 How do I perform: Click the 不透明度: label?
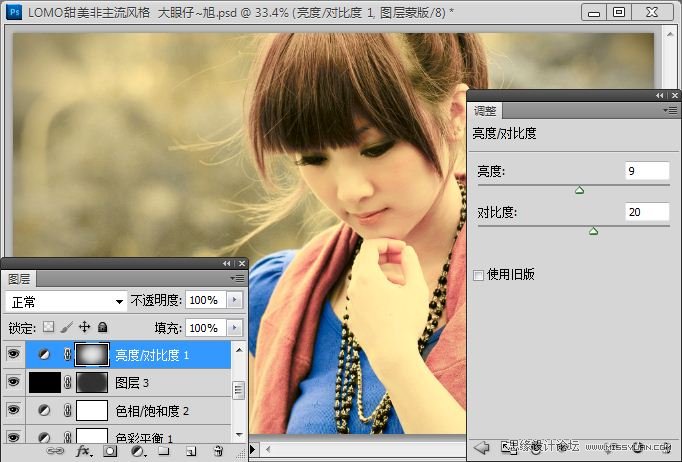pos(156,300)
